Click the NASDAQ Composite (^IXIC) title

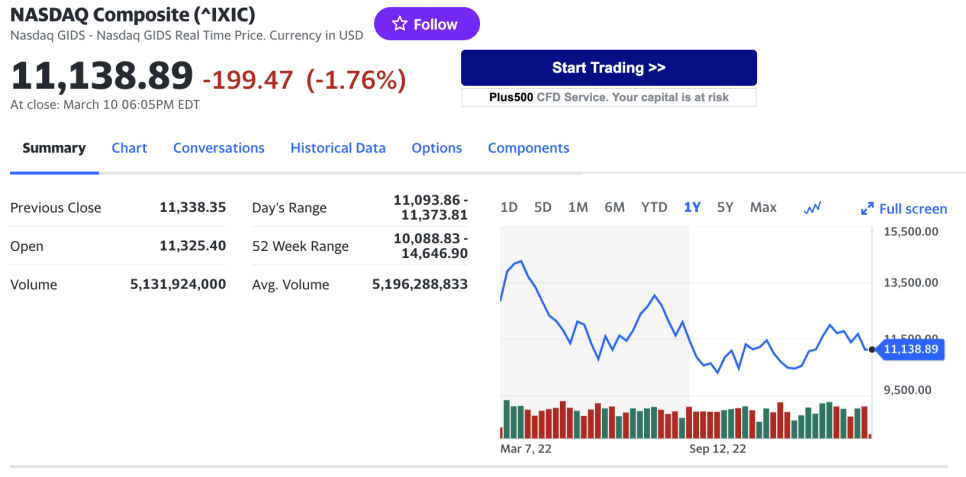(x=133, y=15)
